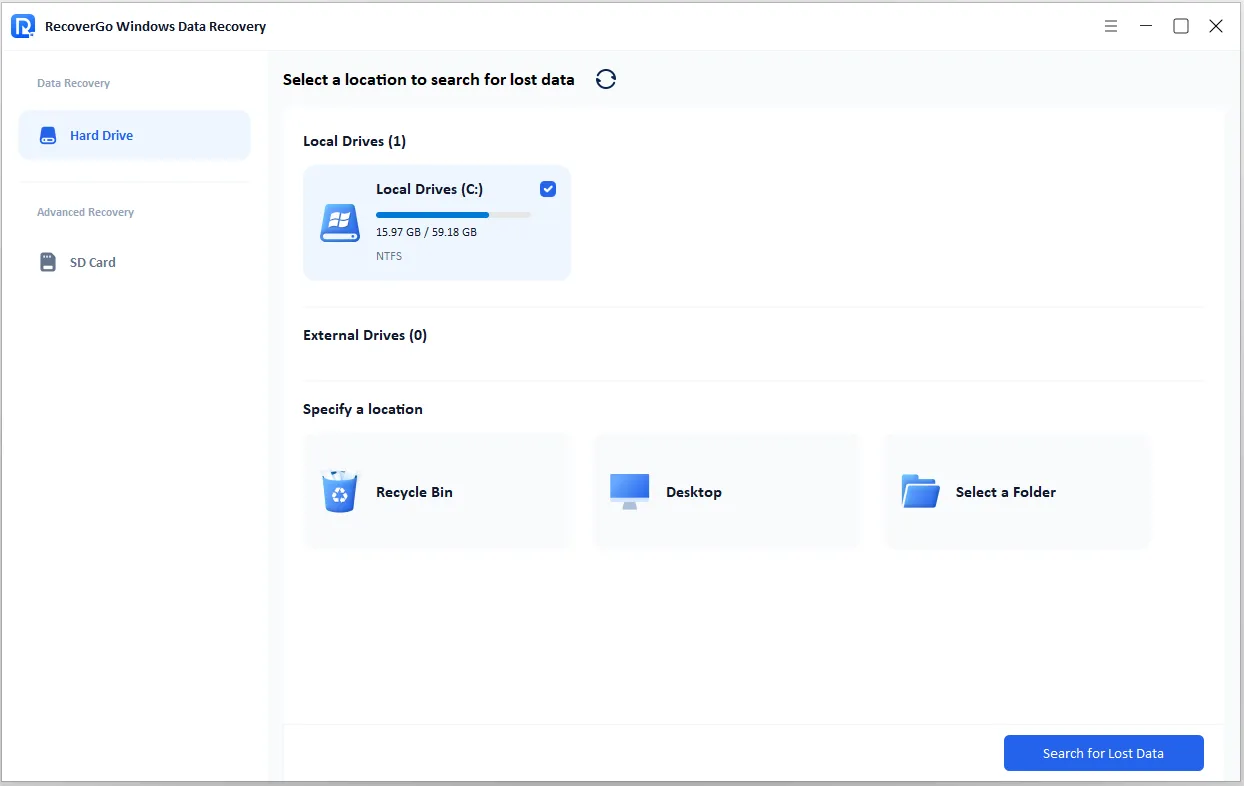Minimize the RecoverGo window
The width and height of the screenshot is (1244, 786).
point(1146,27)
